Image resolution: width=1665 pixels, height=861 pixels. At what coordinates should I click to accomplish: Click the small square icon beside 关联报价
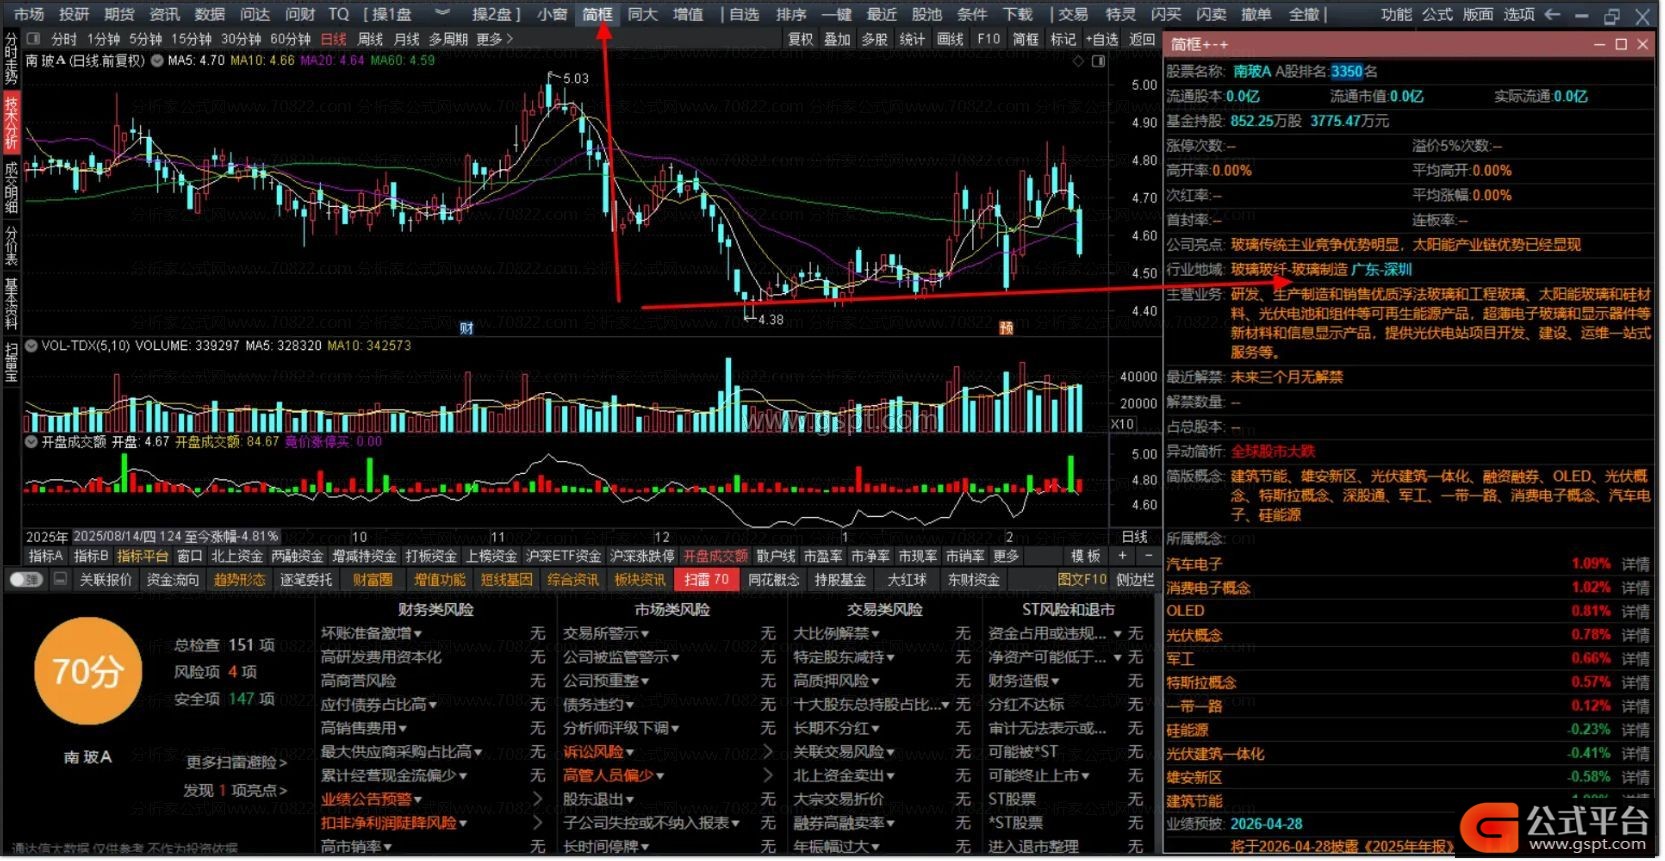point(60,580)
